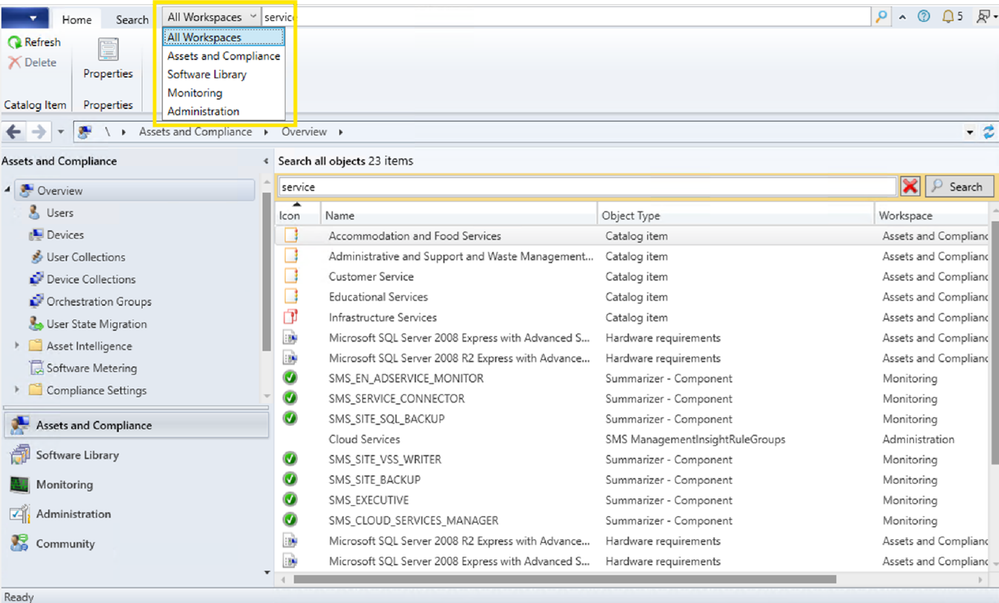Open notifications bell icon

point(948,17)
